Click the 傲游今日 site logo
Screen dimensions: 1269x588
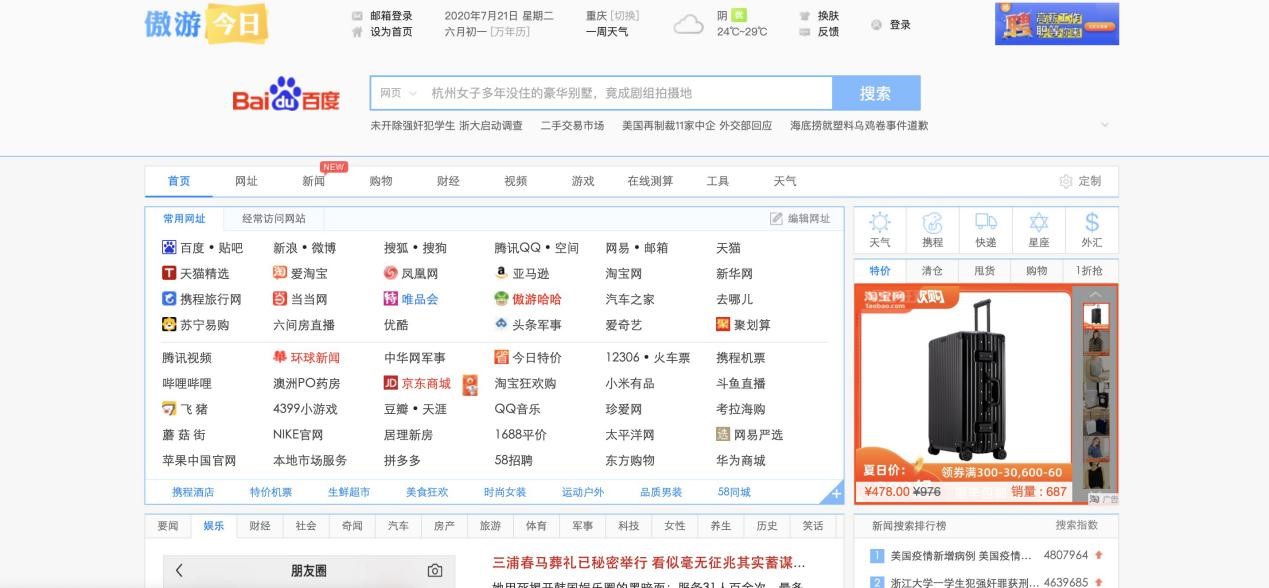click(206, 24)
